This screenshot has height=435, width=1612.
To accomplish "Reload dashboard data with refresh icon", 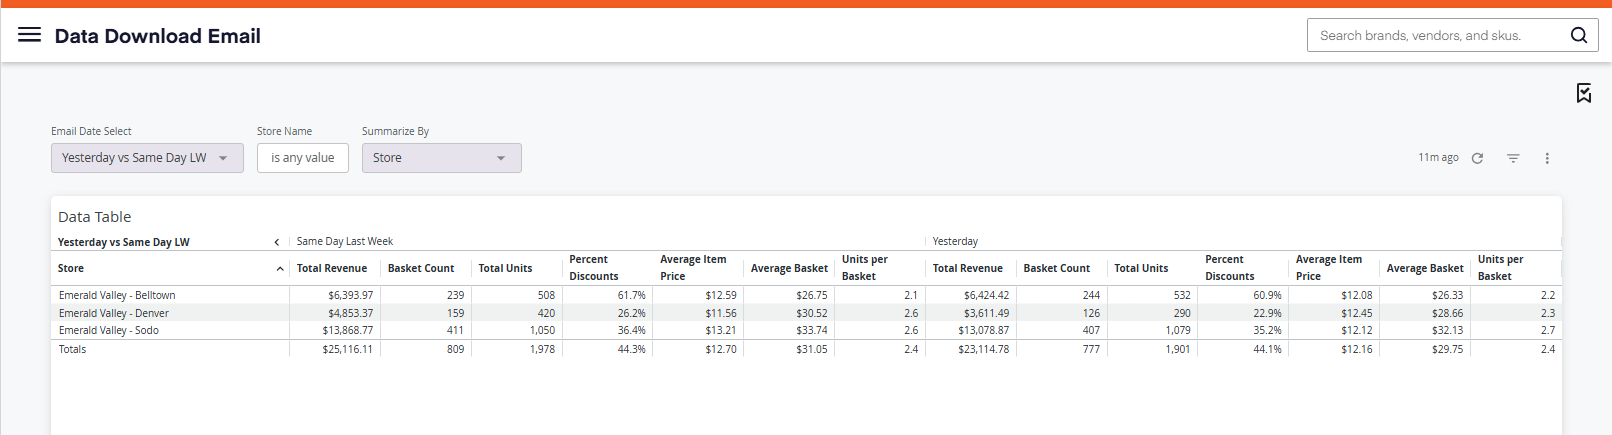I will pos(1477,158).
